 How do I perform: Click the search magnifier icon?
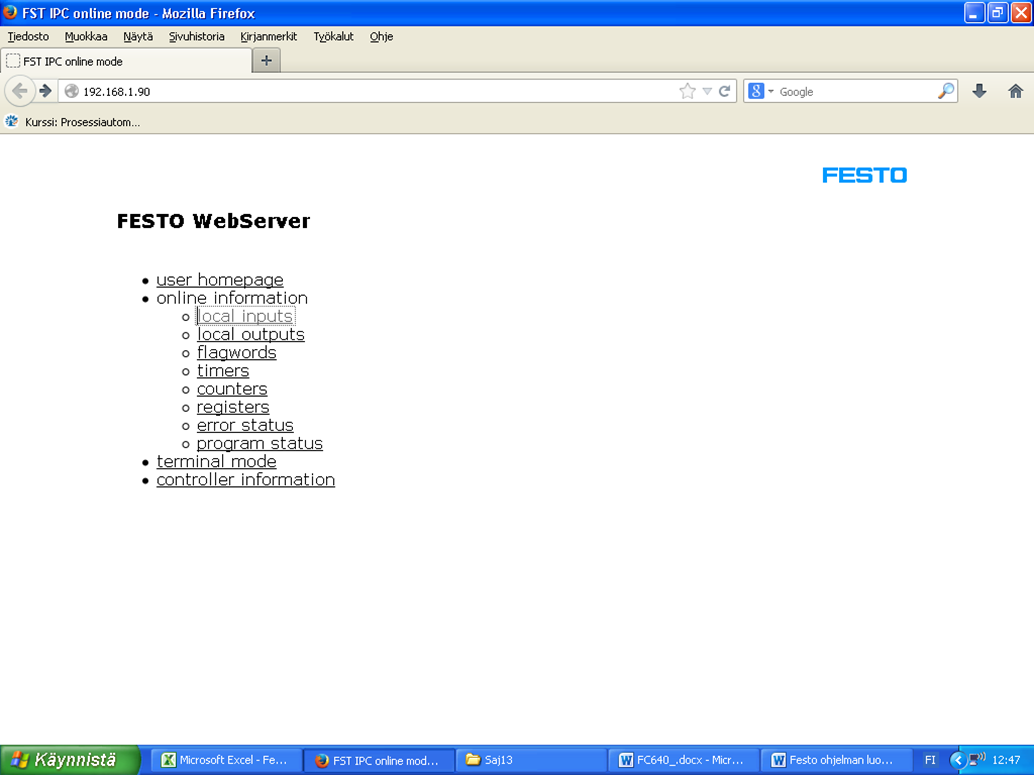(x=946, y=91)
